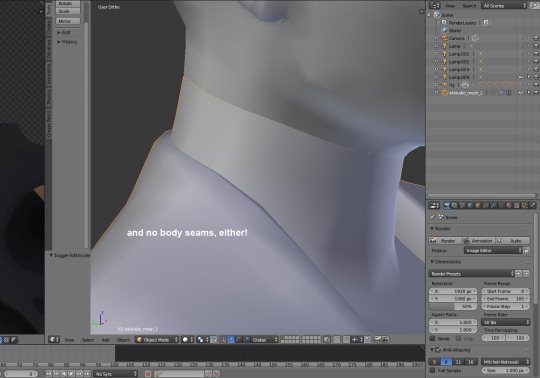This screenshot has width=540, height=378.
Task: Open the Render properties camera tab icon
Action: pyautogui.click(x=447, y=206)
